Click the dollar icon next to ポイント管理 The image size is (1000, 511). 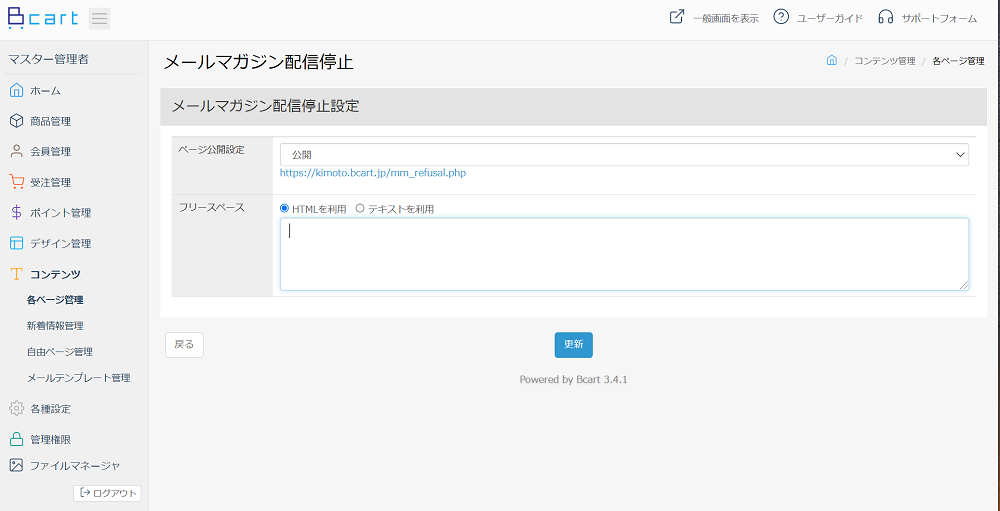17,212
